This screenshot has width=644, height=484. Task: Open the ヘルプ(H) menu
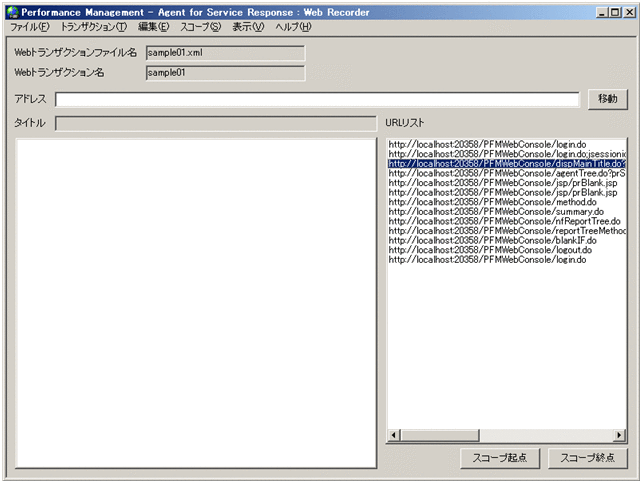click(x=293, y=27)
